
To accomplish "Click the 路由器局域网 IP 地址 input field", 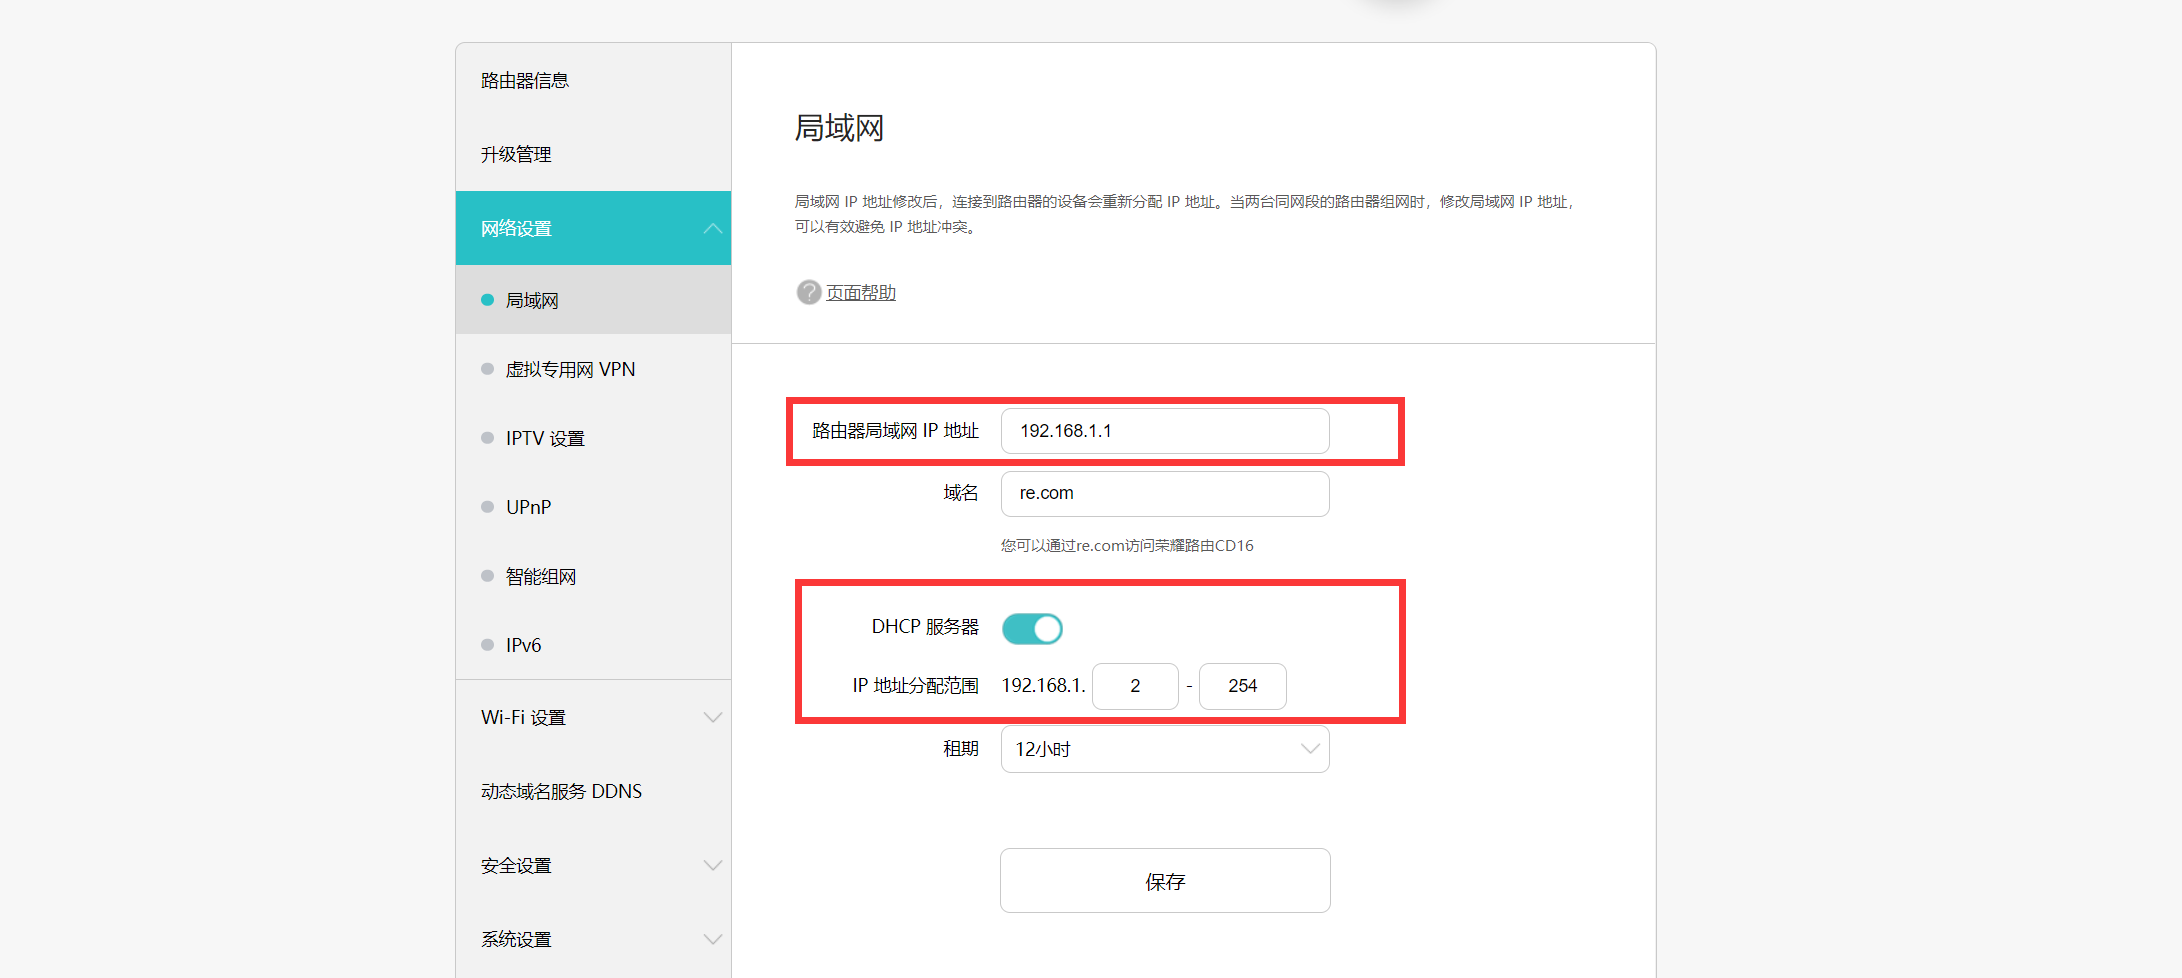I will [x=1164, y=430].
